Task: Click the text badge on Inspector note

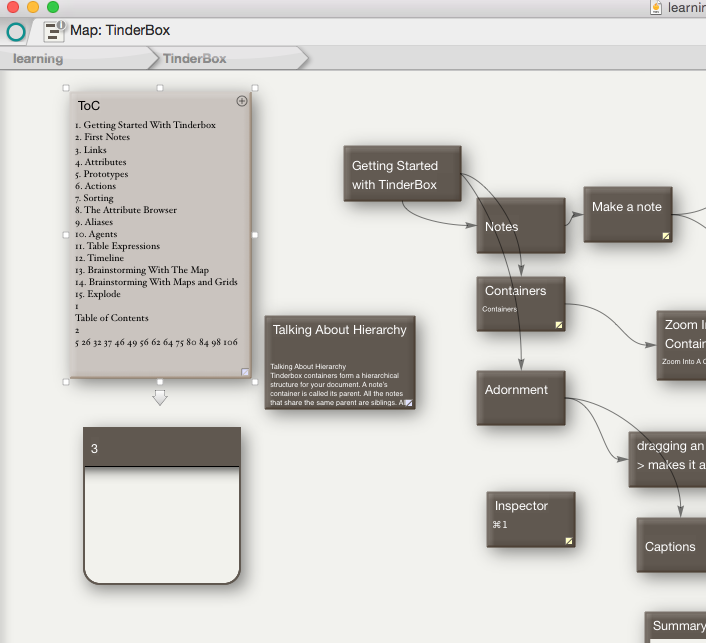Action: pyautogui.click(x=569, y=541)
